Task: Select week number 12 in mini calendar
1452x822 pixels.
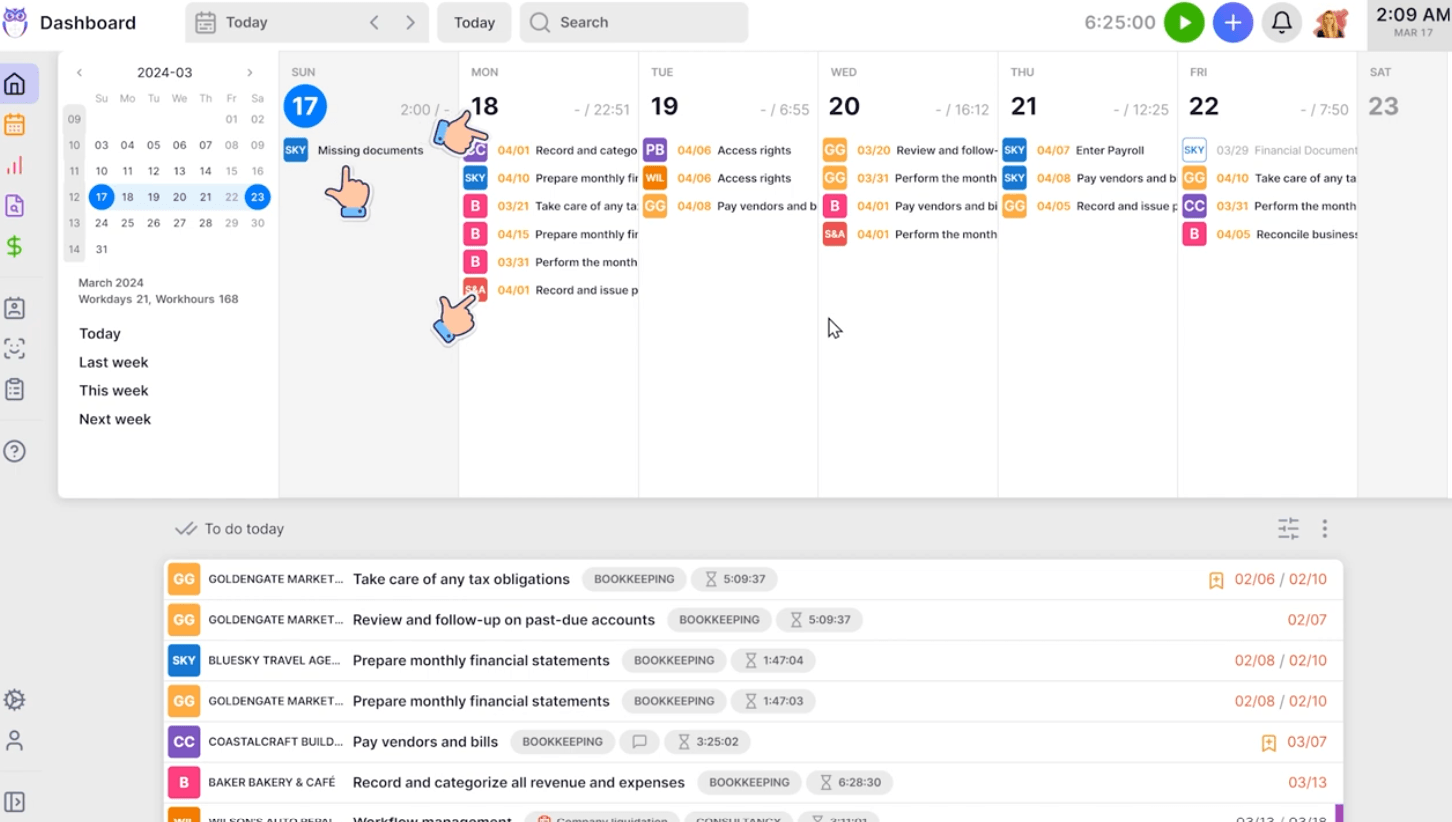Action: coord(74,197)
